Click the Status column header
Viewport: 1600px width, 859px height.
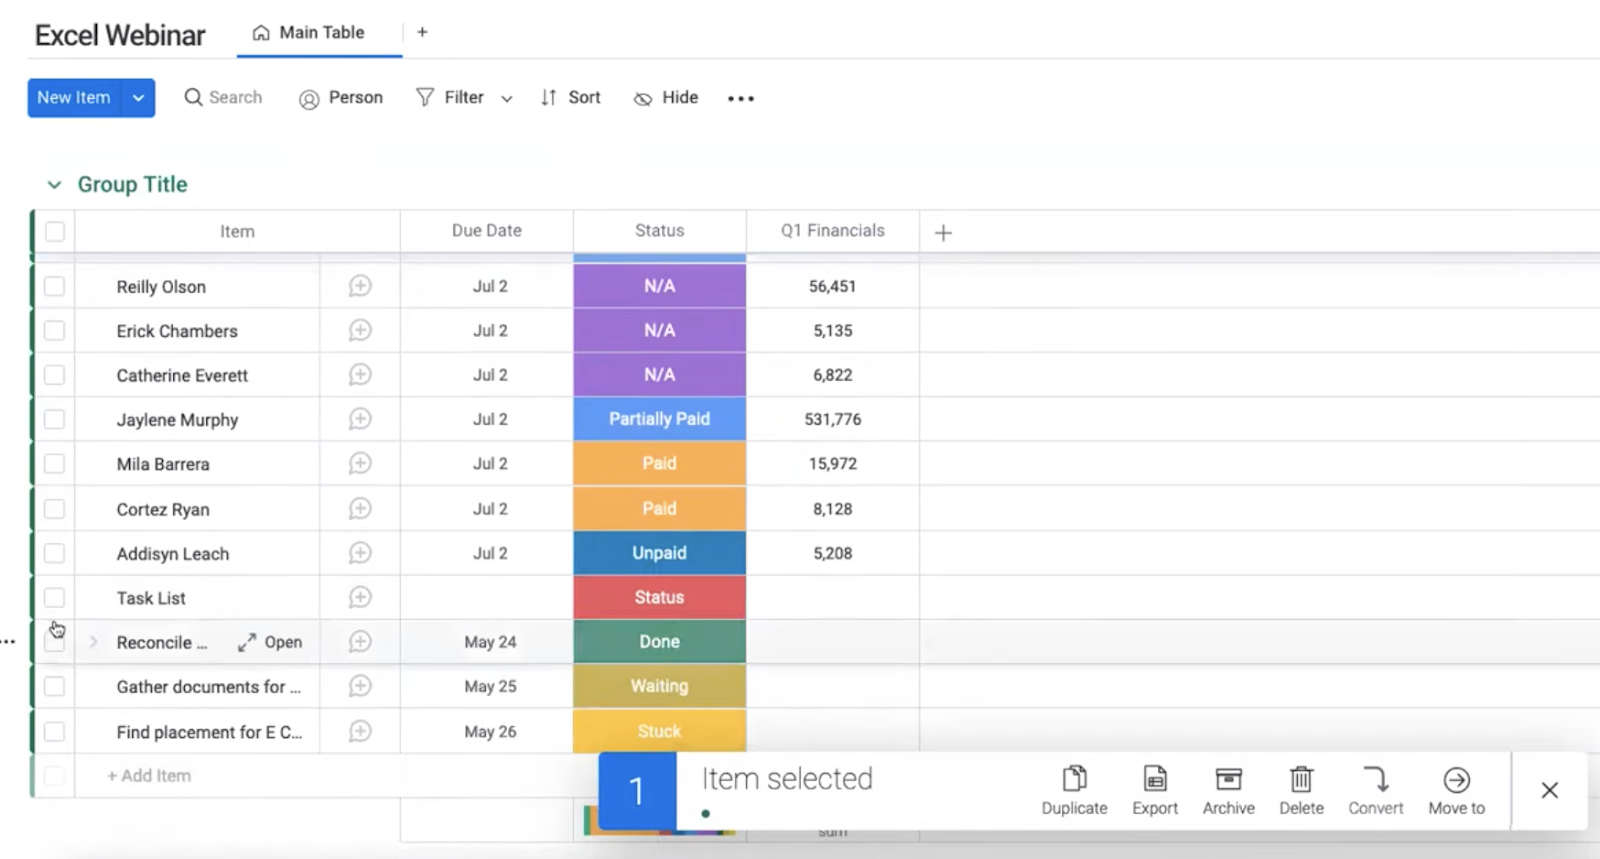point(660,231)
